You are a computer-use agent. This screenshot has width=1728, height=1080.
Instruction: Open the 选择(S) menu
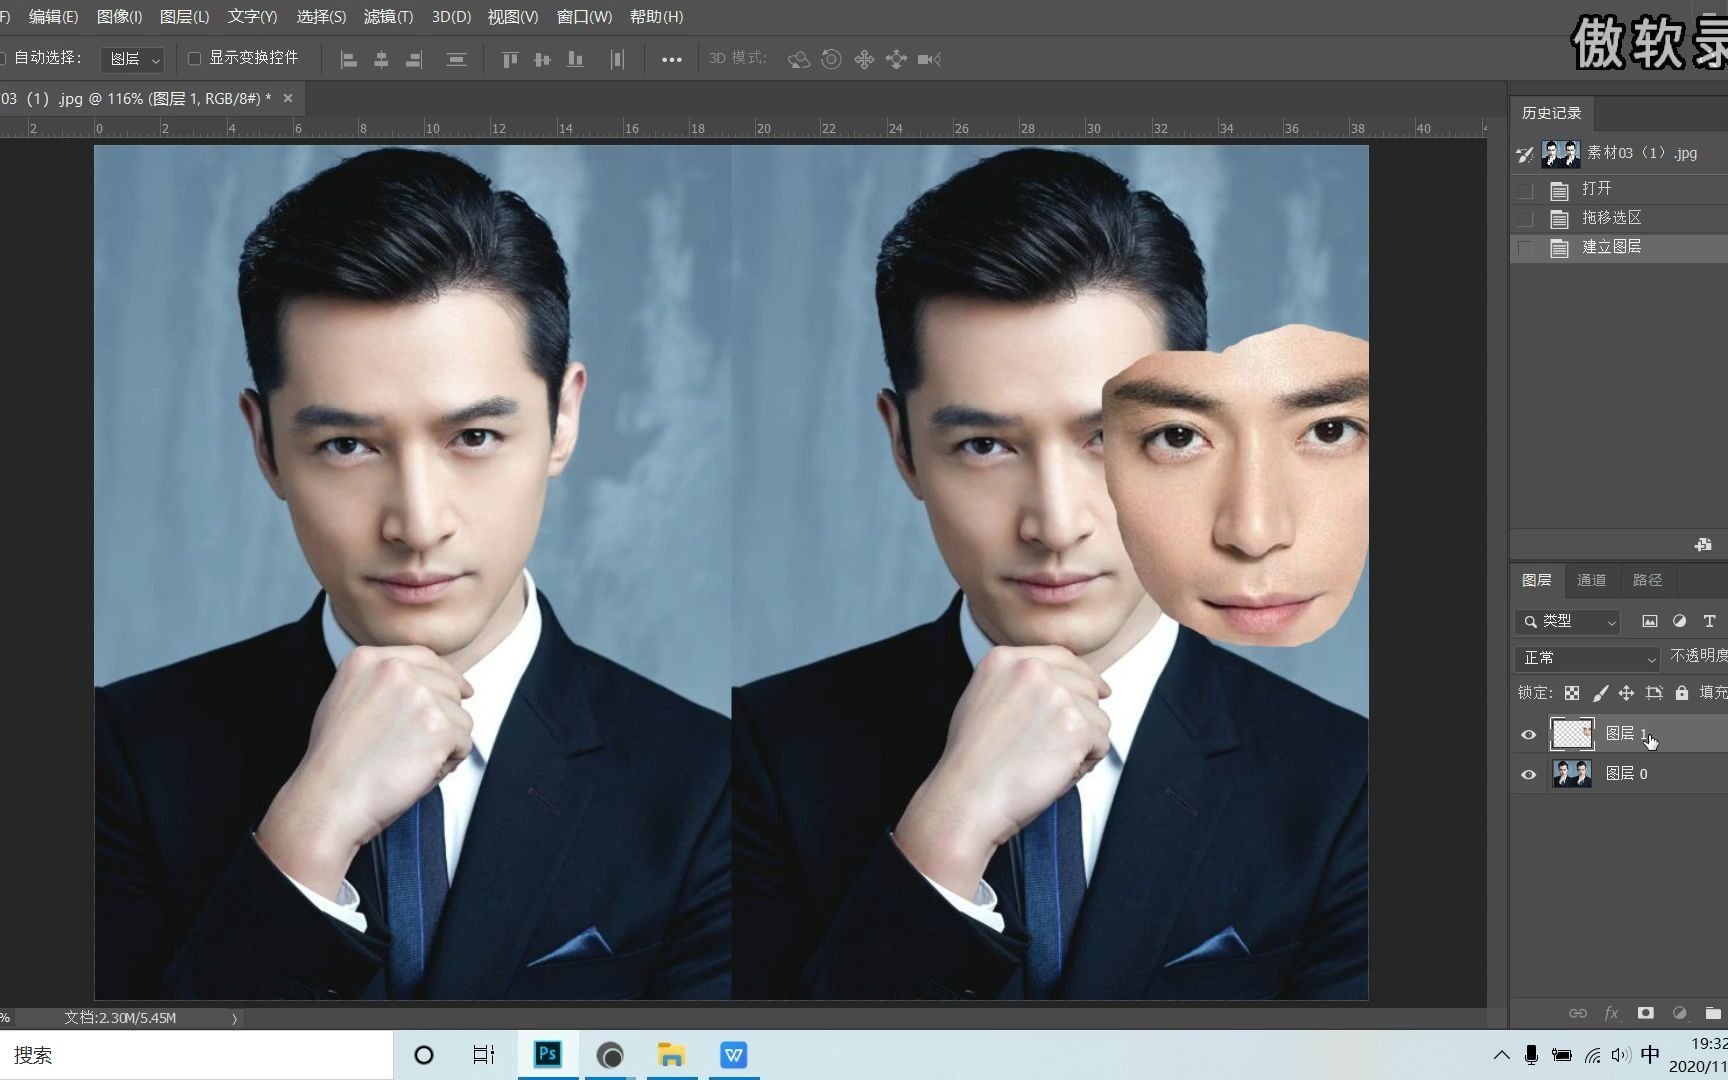321,17
